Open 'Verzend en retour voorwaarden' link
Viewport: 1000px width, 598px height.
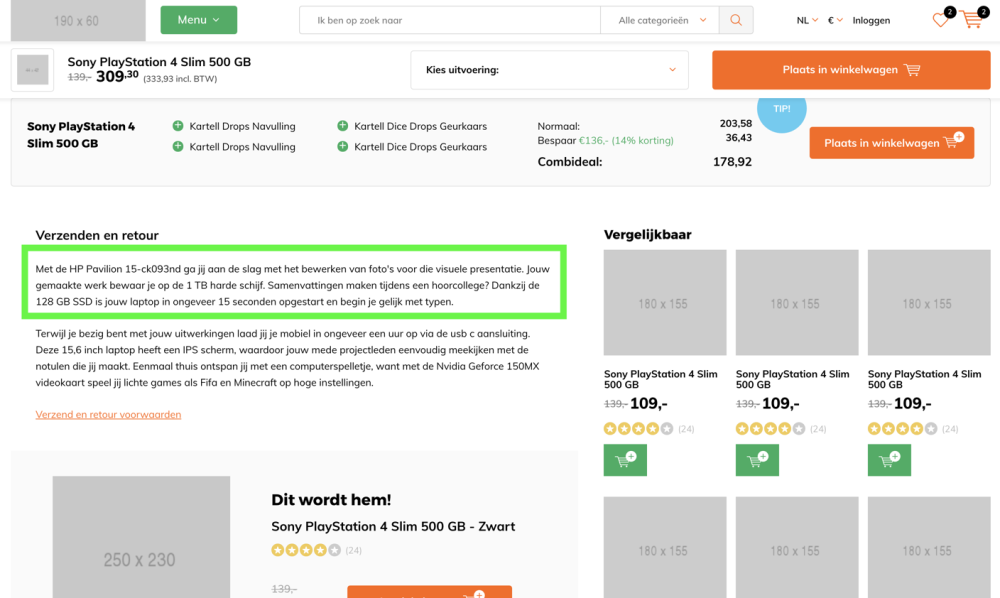click(x=108, y=414)
